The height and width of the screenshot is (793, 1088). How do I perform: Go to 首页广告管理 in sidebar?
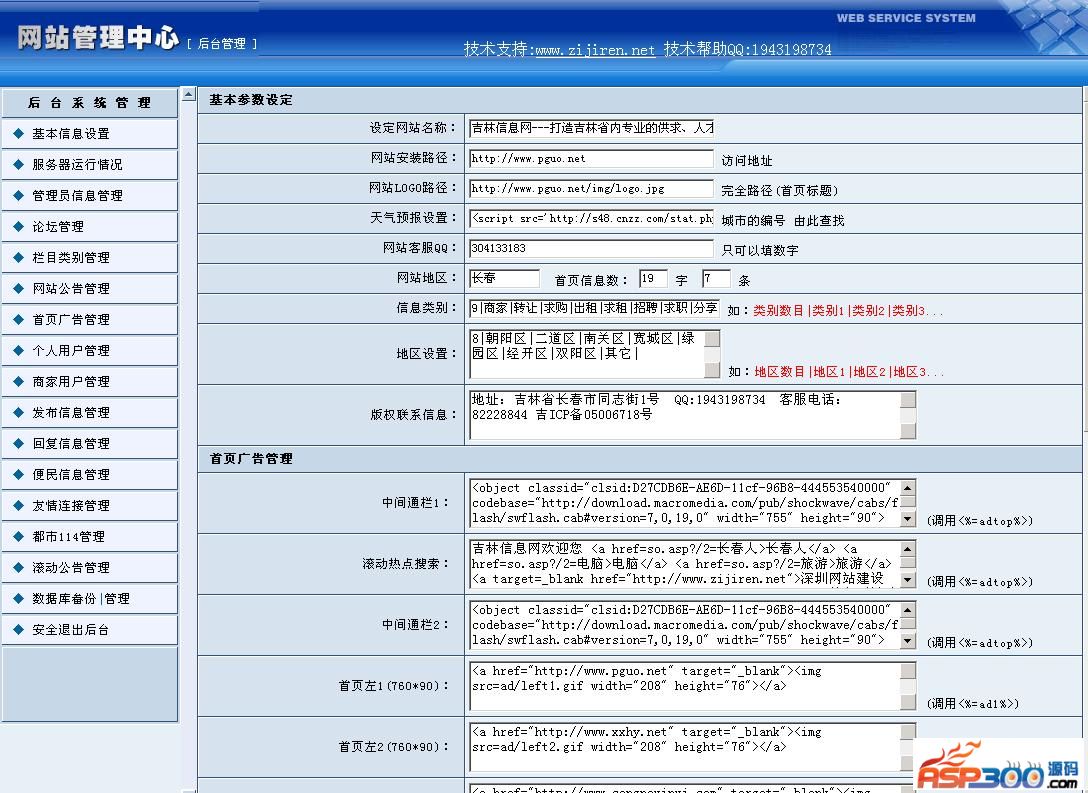click(x=71, y=320)
